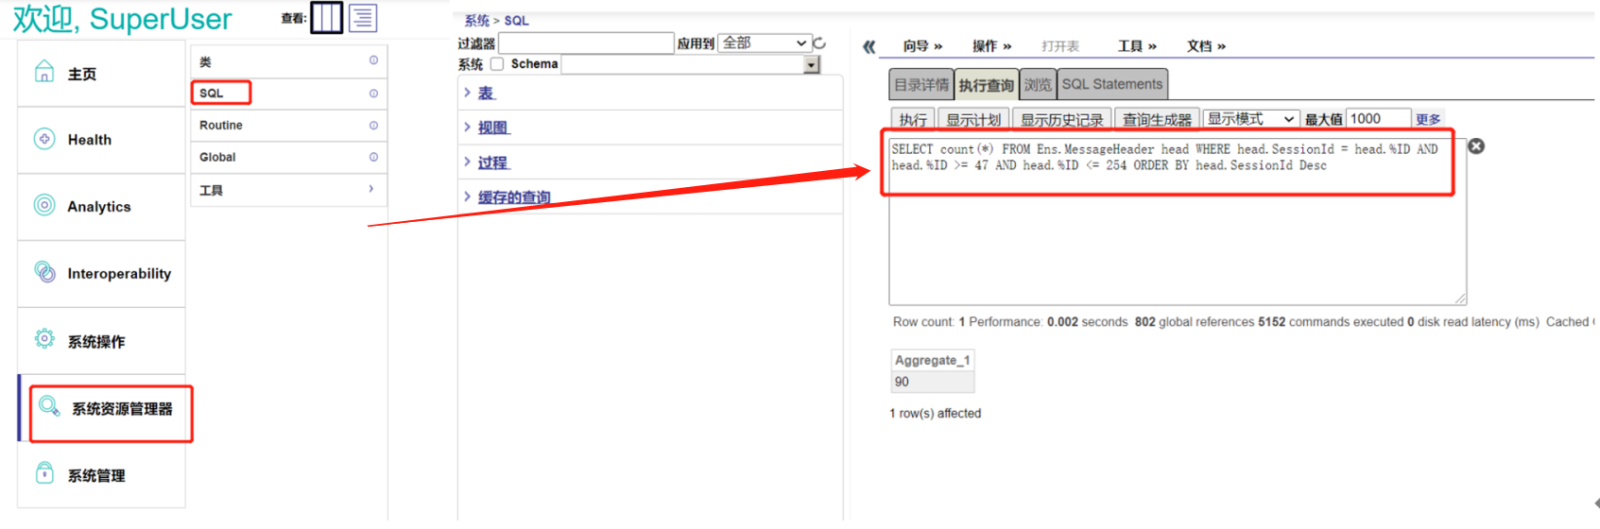1600x529 pixels.
Task: Open the 目录详情 tab
Action: click(x=921, y=85)
